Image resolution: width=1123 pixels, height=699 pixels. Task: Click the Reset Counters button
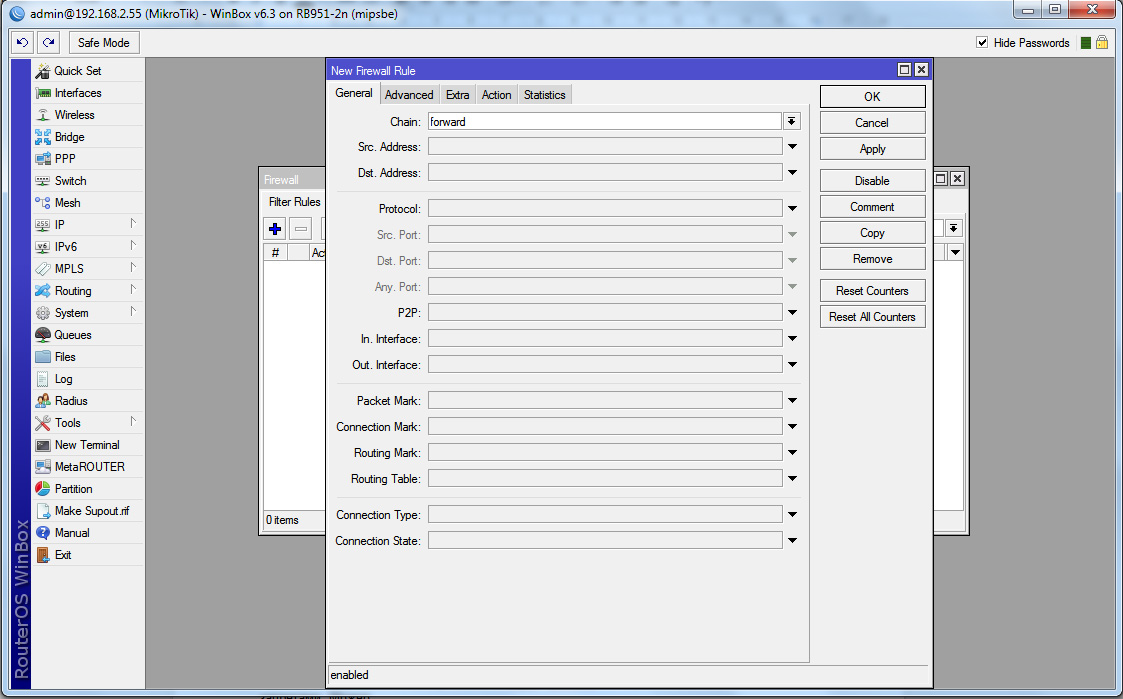[872, 291]
